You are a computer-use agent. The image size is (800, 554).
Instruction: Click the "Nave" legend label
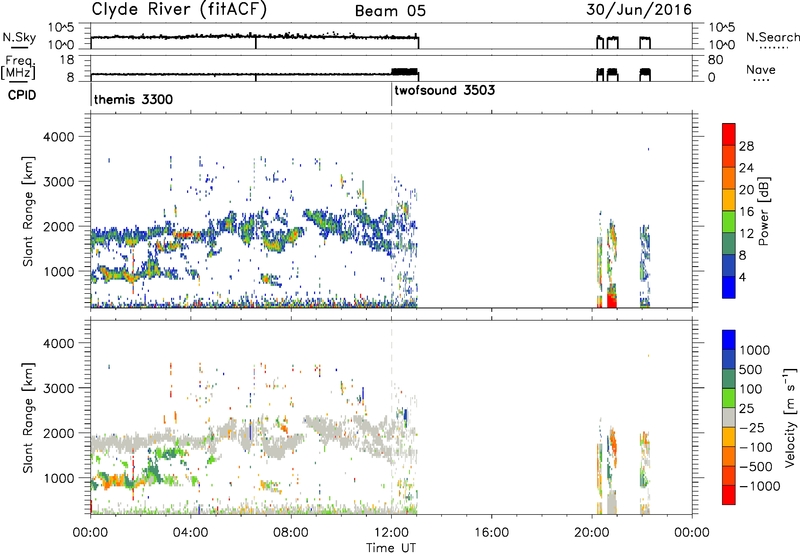pos(761,70)
